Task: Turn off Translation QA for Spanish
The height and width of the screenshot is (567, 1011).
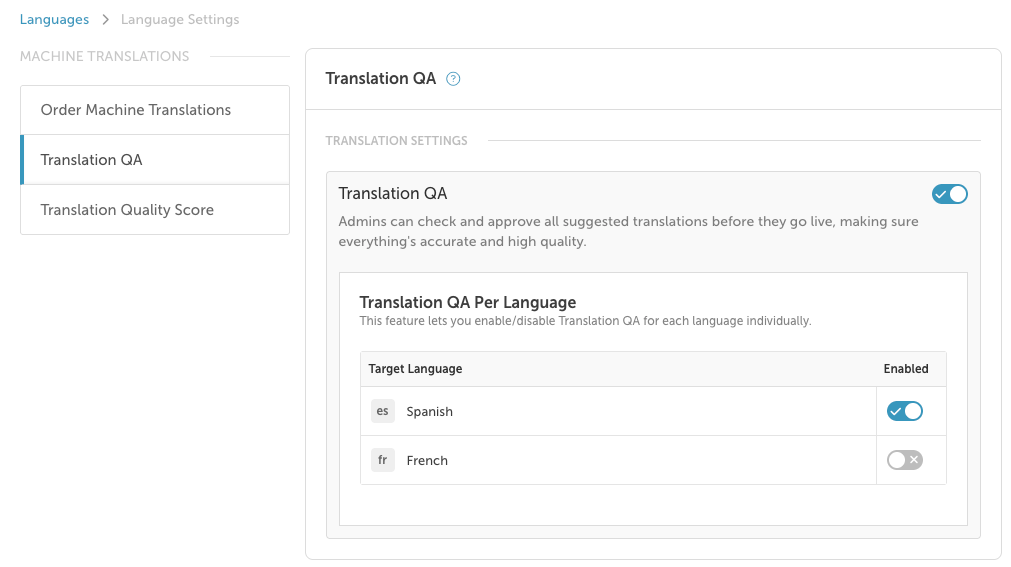Action: [x=905, y=411]
